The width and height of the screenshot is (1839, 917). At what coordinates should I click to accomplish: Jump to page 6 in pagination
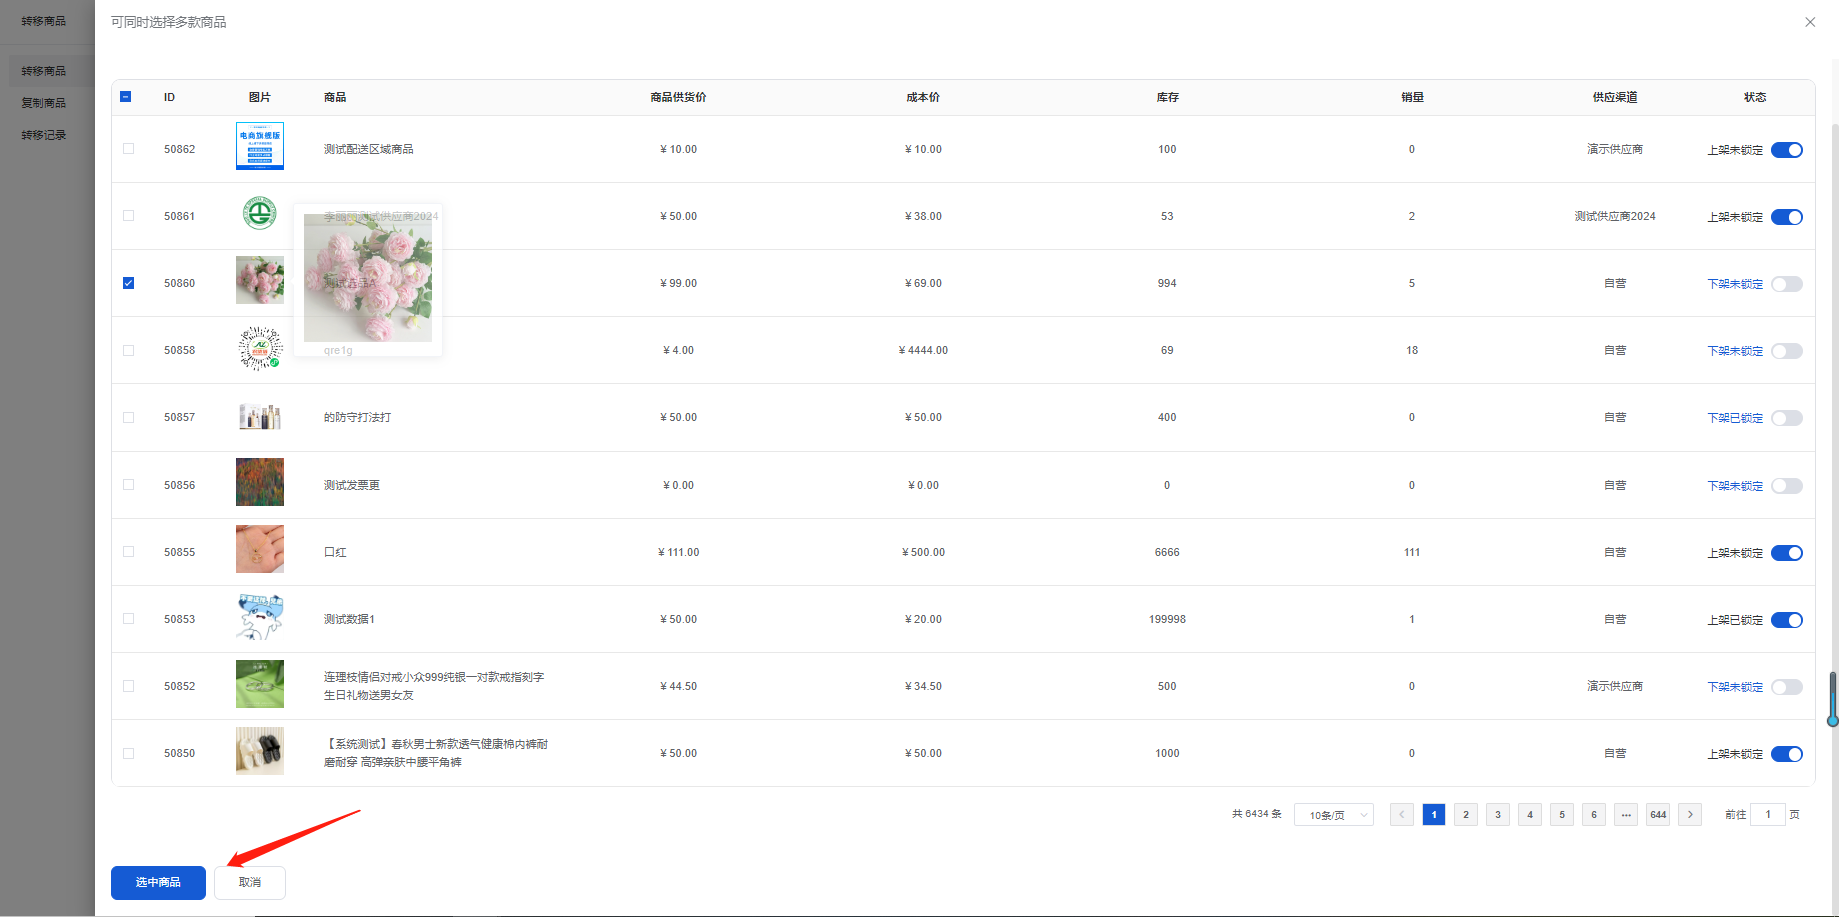click(1594, 815)
